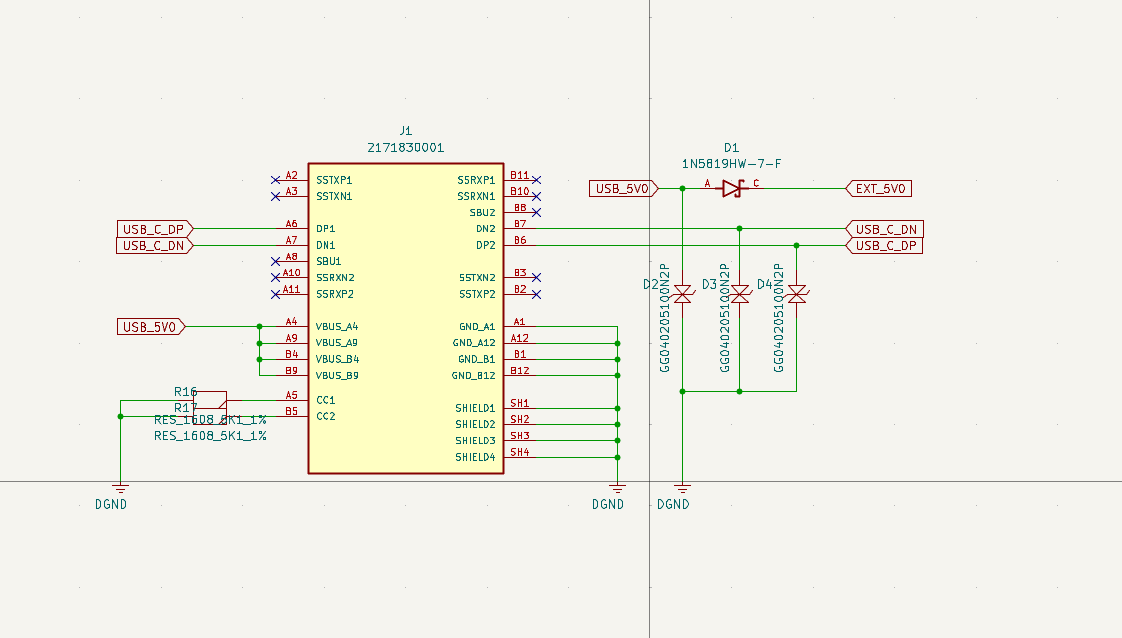Click the USB_C_DN global label at pin A7
The width and height of the screenshot is (1122, 638).
(155, 245)
